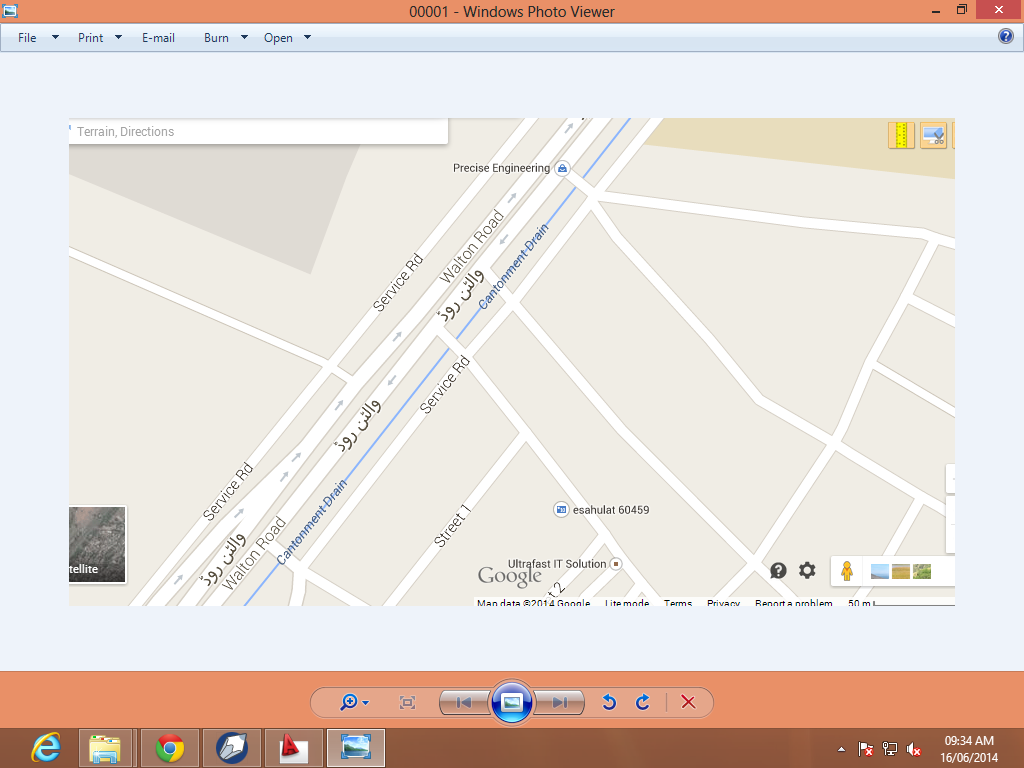
Task: Open Photo Viewer help icon
Action: [1006, 37]
